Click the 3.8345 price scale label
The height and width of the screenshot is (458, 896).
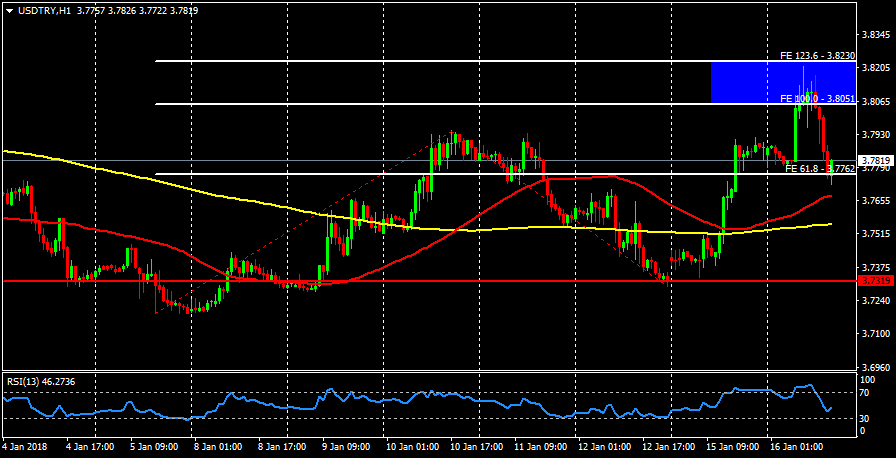875,34
